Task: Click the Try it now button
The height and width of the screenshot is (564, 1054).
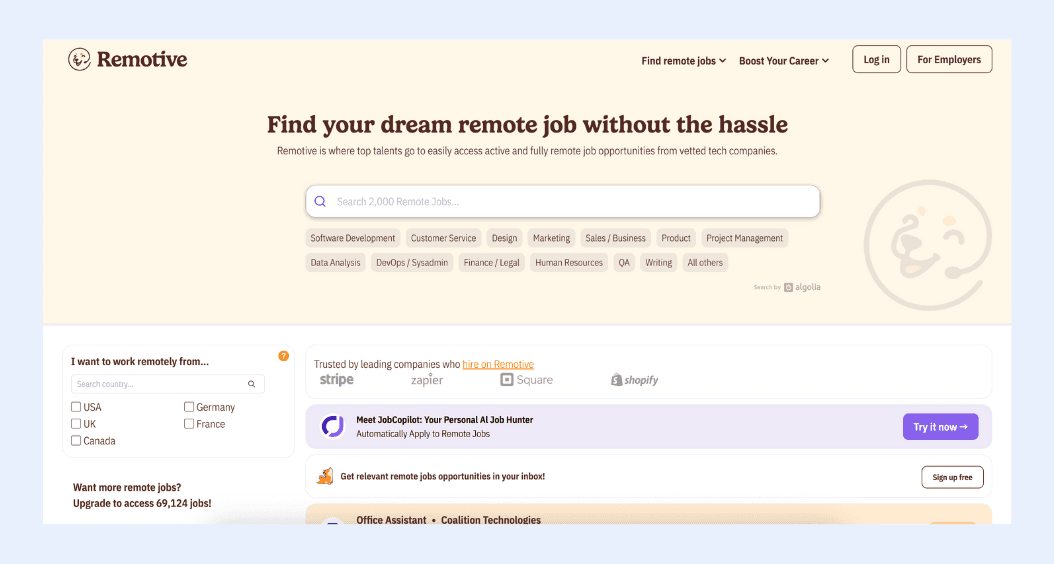Action: (940, 427)
